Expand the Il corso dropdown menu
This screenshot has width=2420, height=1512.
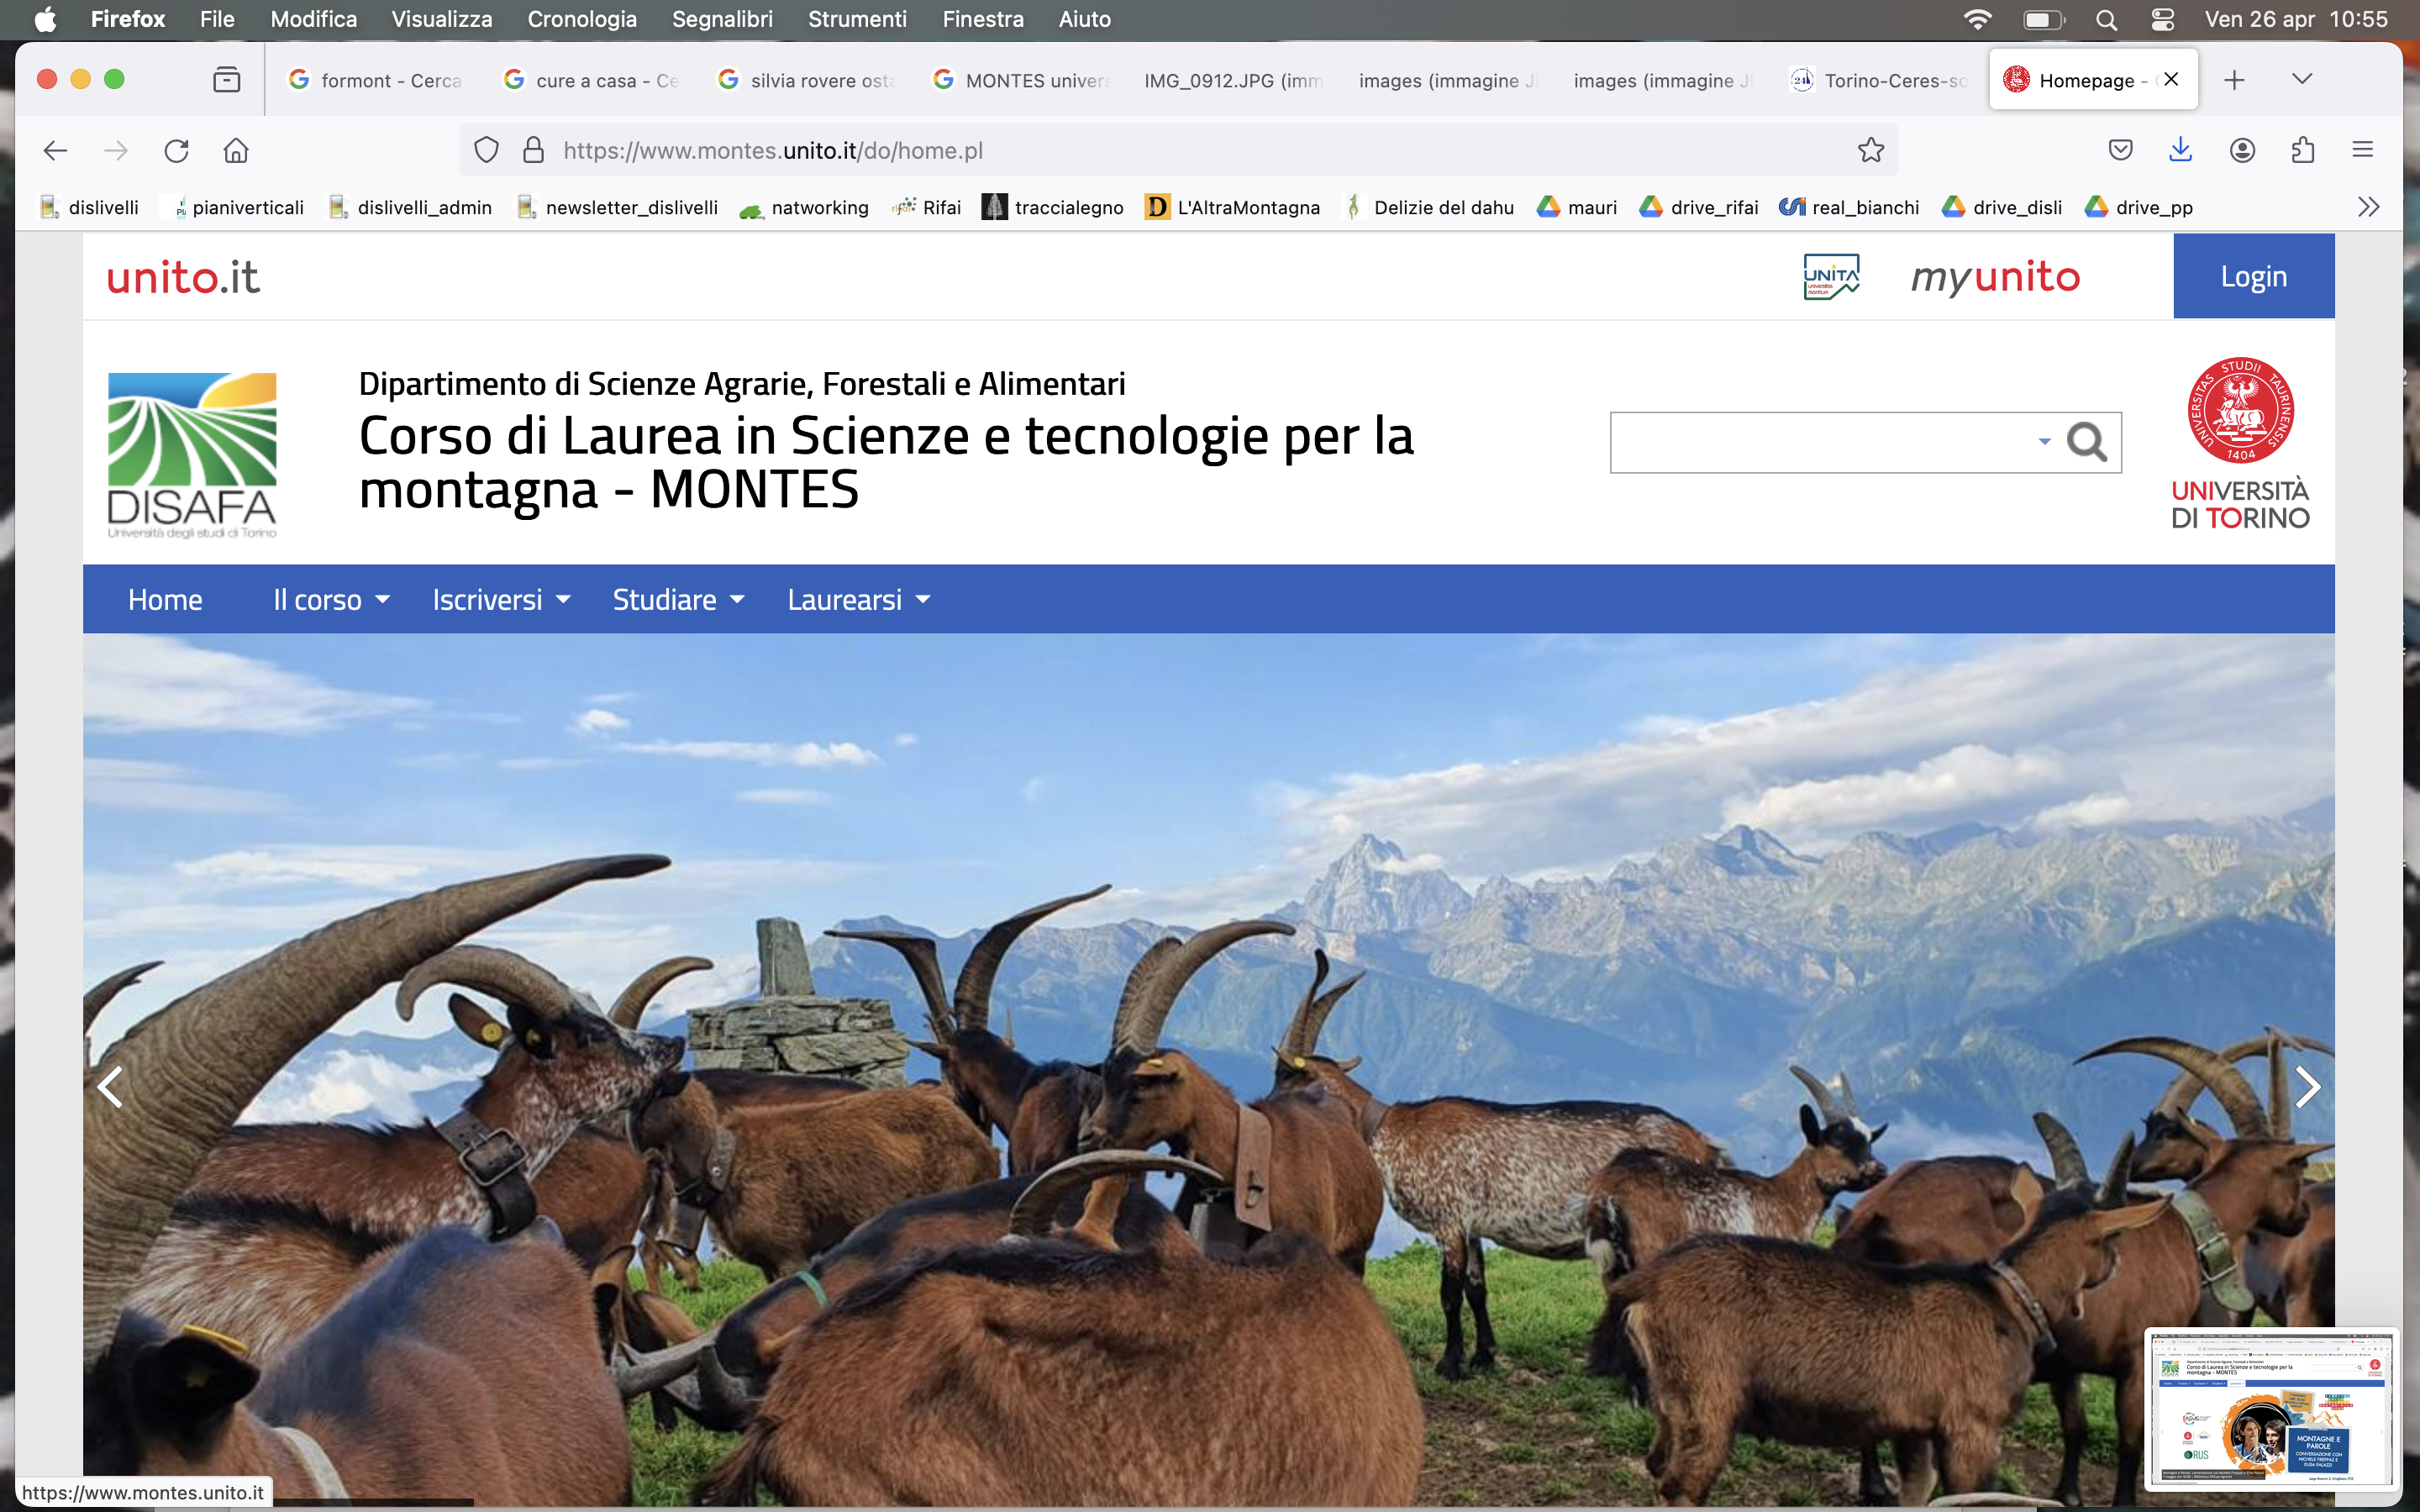pyautogui.click(x=331, y=599)
